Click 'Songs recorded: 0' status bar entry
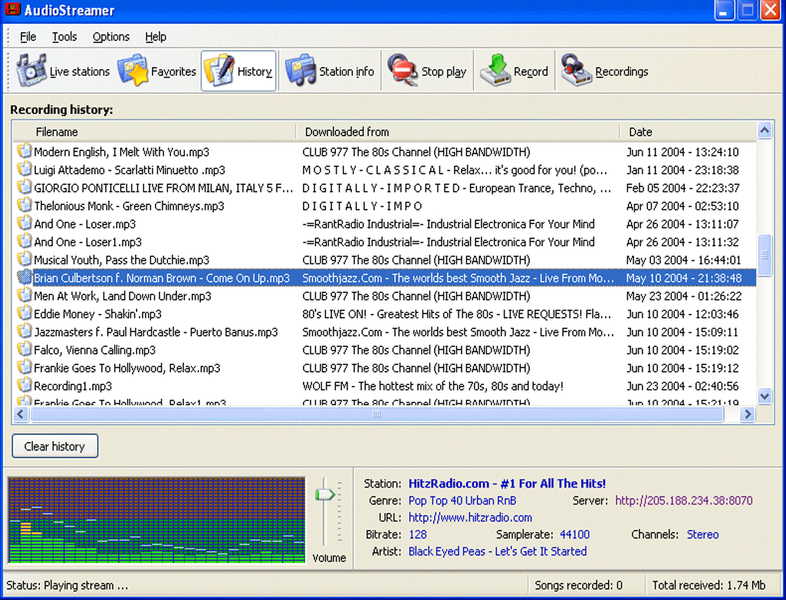 click(x=578, y=585)
